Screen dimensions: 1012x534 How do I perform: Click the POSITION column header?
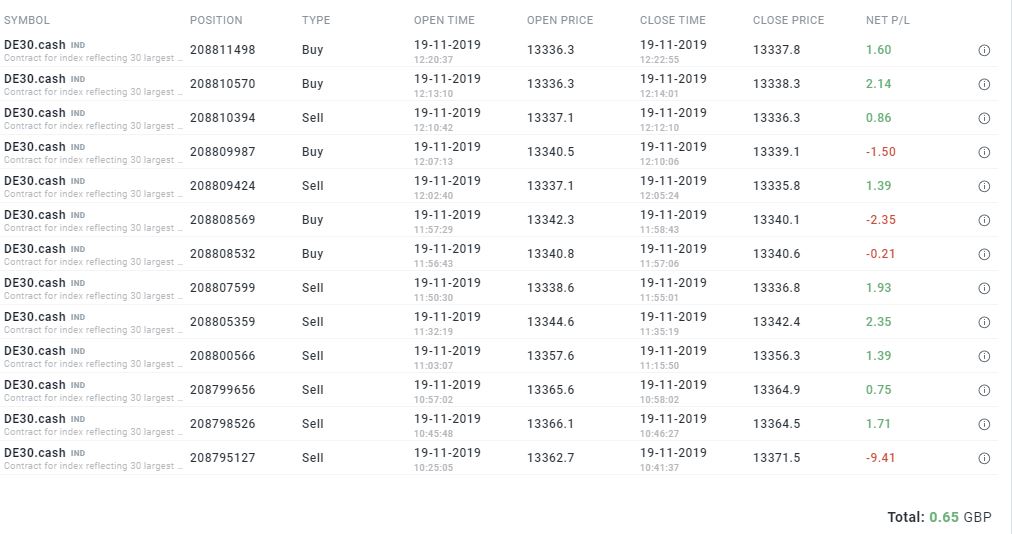click(216, 21)
